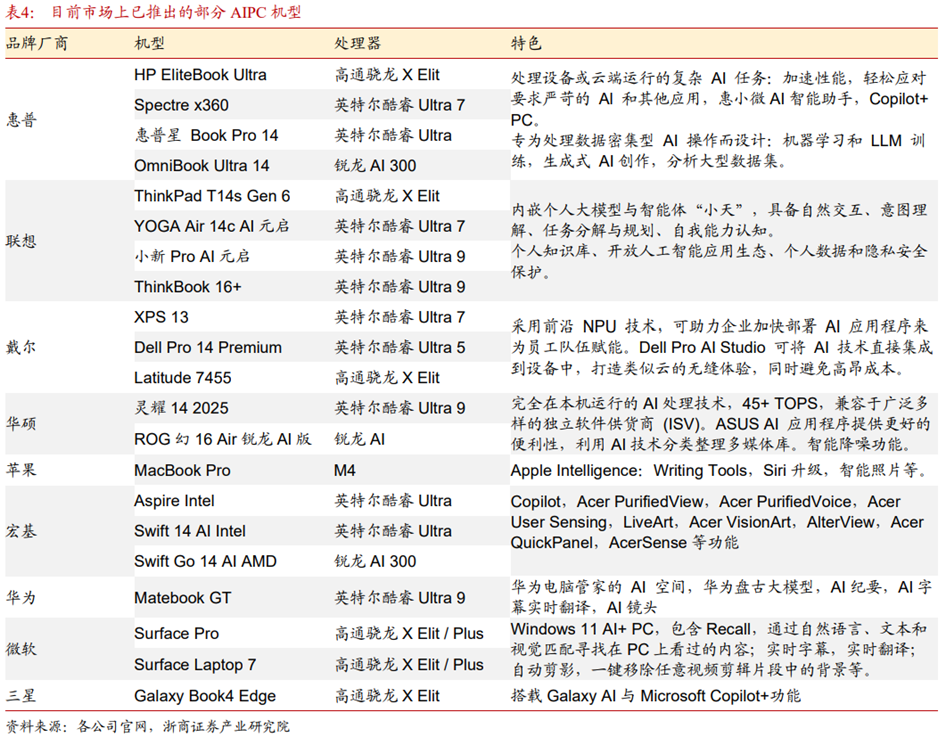Select "锐龙 AI 300" in the OmniBook Ultra 14 row
The height and width of the screenshot is (737, 946).
[x=375, y=165]
